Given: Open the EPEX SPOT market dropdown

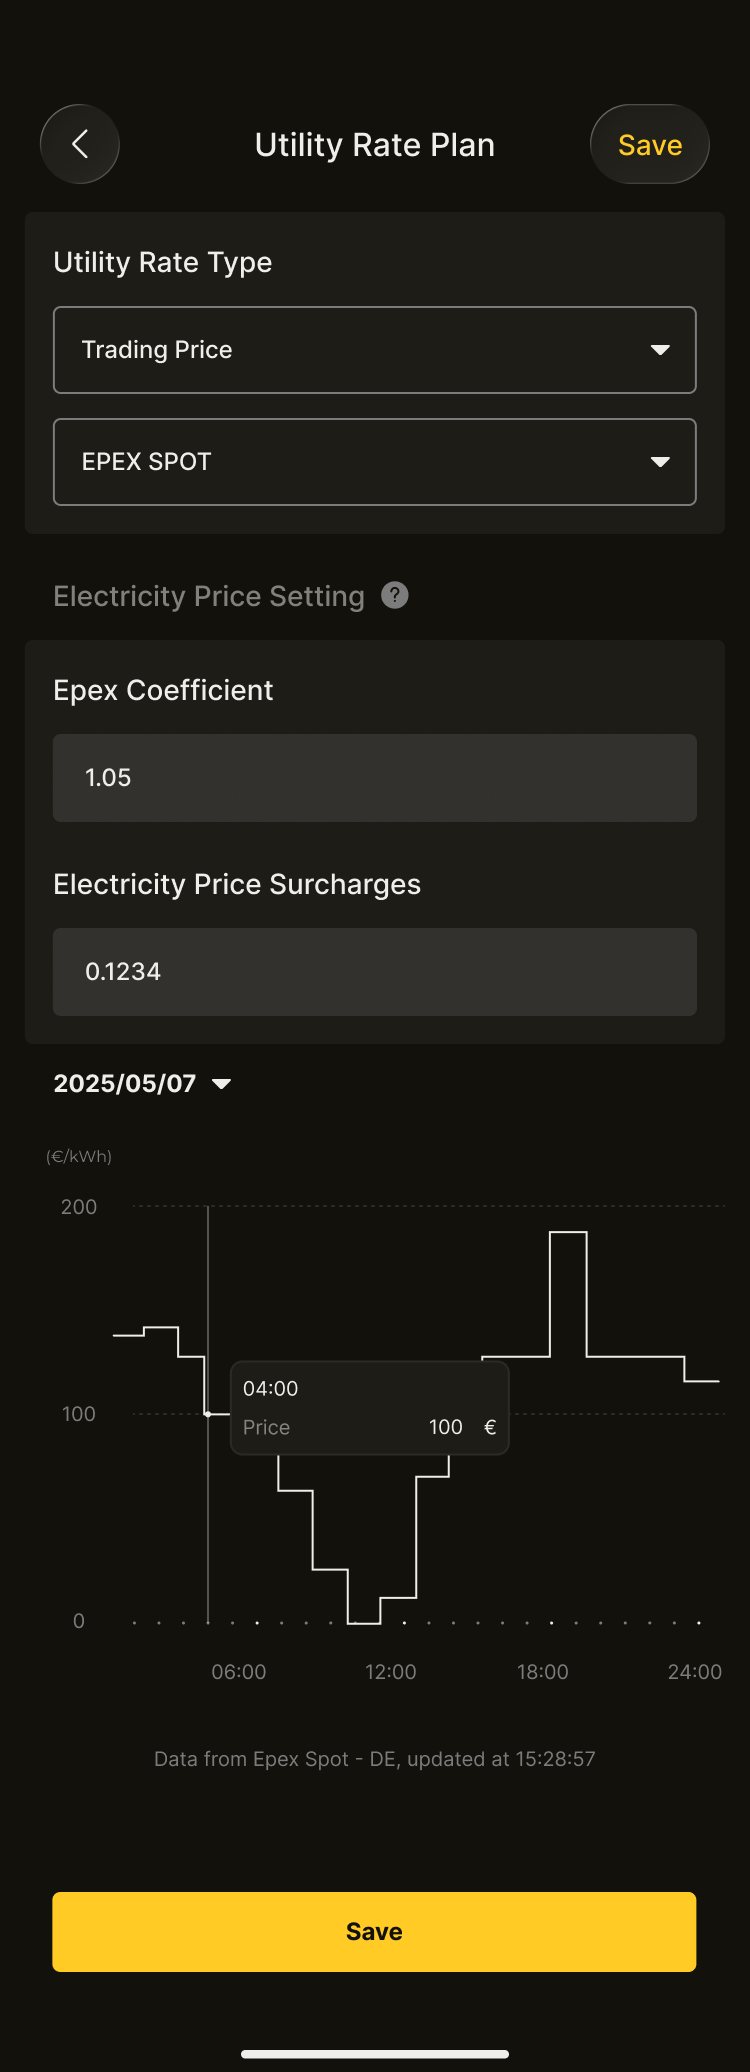Looking at the screenshot, I should coord(374,462).
